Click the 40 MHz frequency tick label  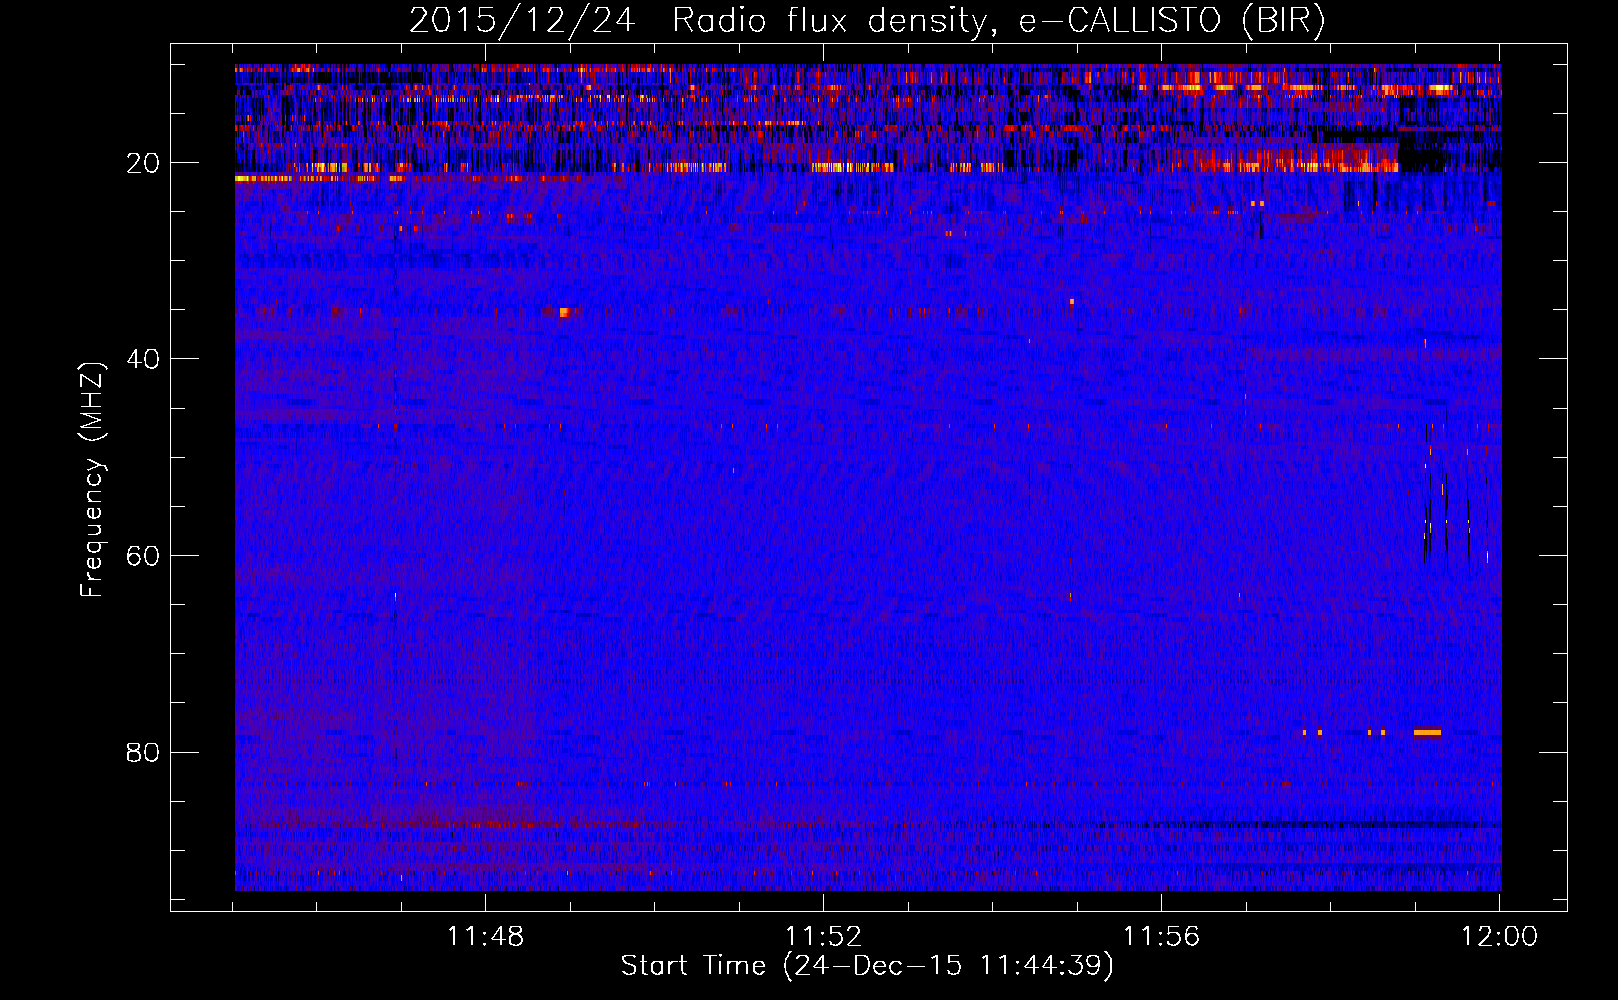tap(143, 359)
